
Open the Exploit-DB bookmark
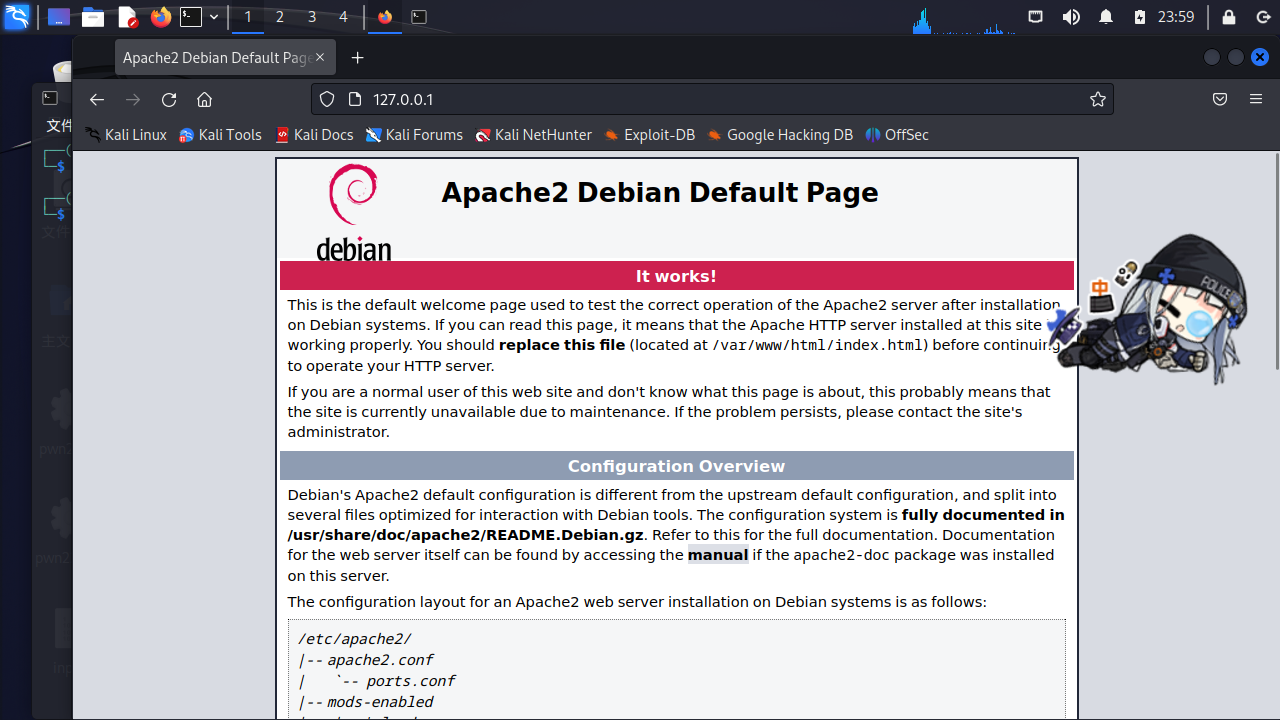pos(649,135)
